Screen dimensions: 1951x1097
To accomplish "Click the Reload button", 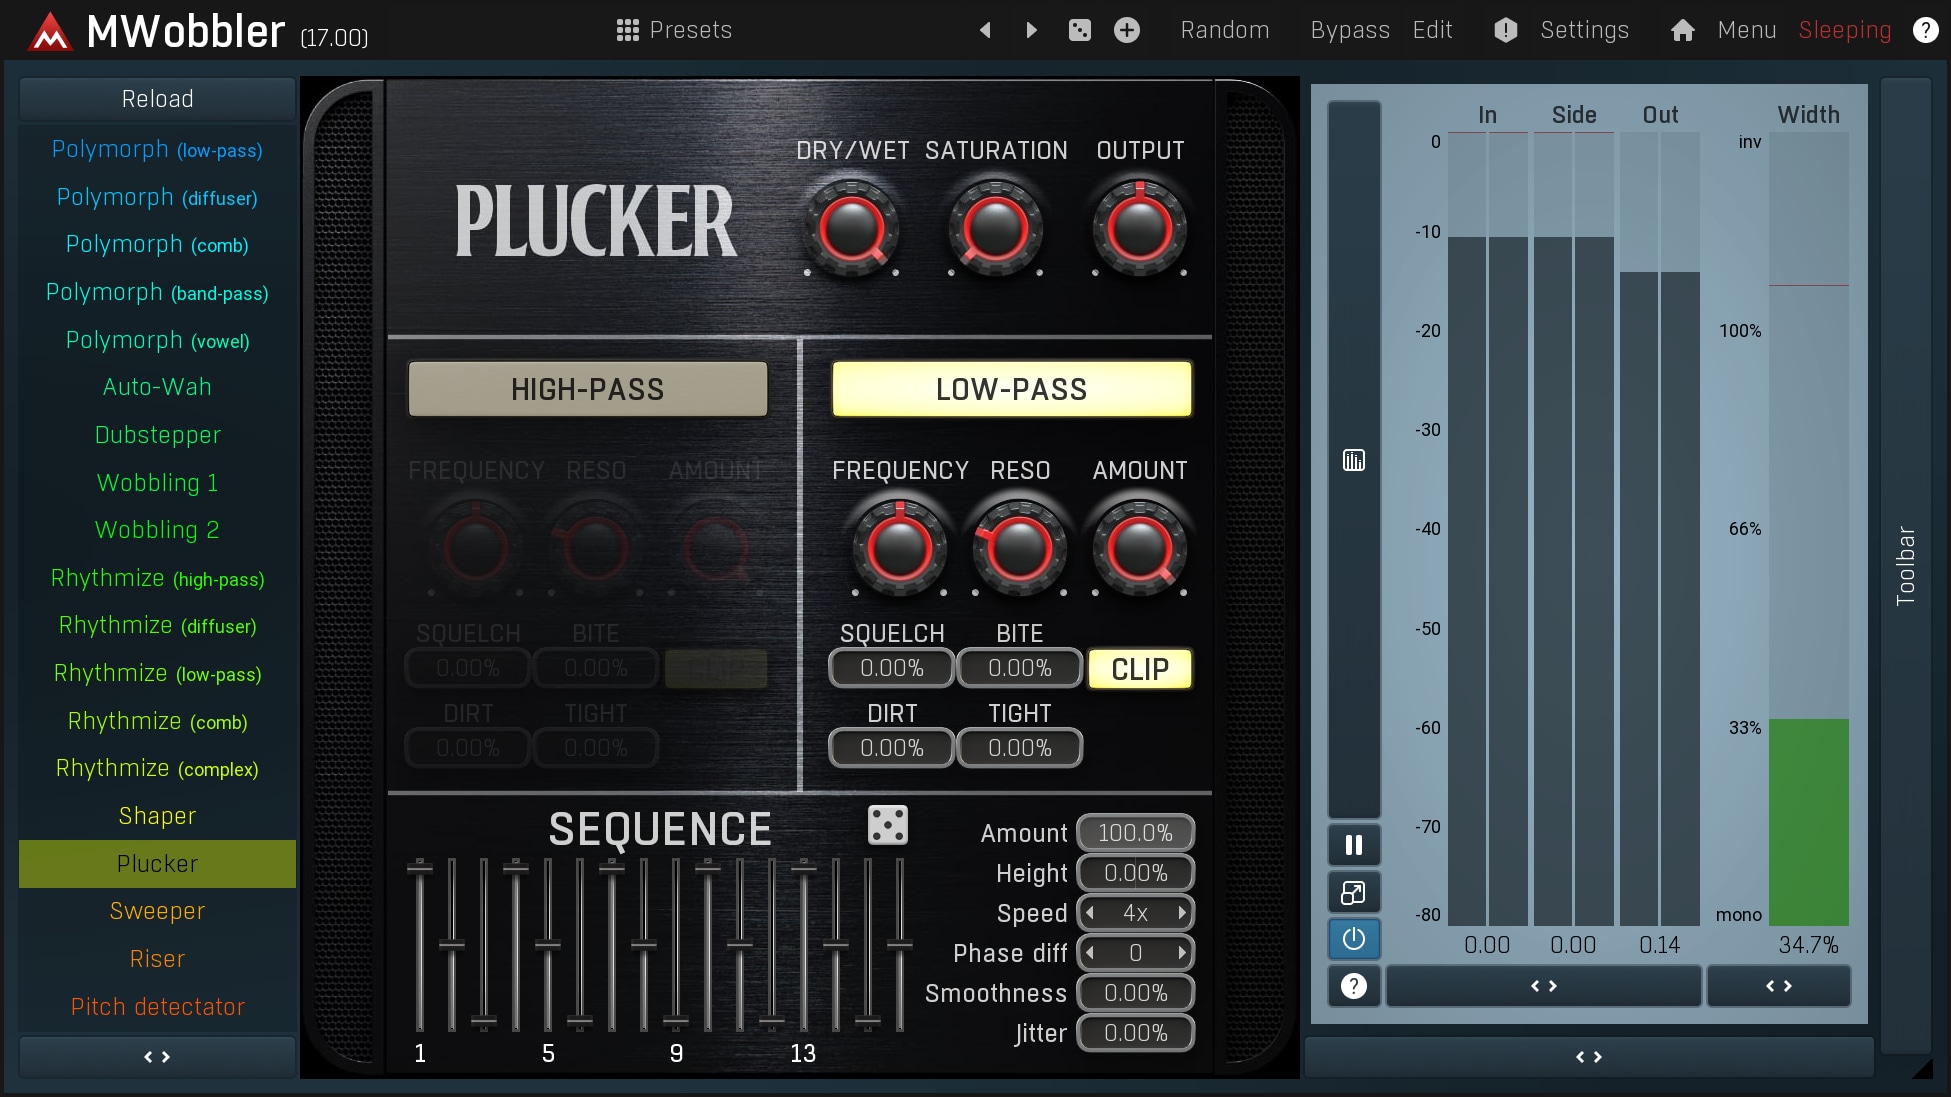I will 157,99.
